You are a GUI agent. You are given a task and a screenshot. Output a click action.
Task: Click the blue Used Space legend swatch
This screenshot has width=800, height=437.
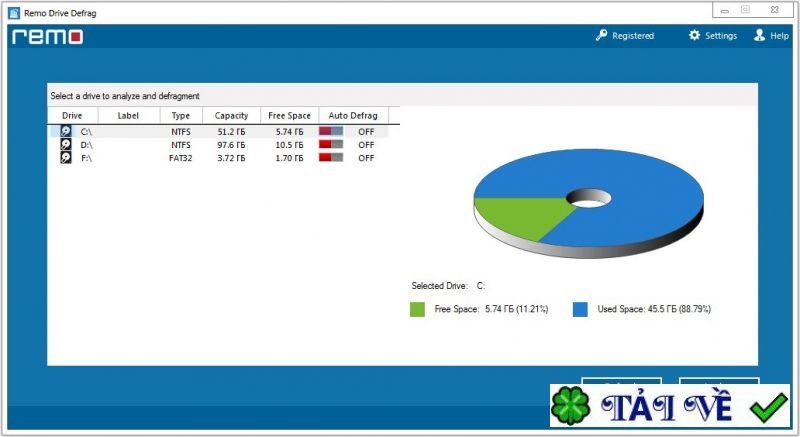[580, 309]
